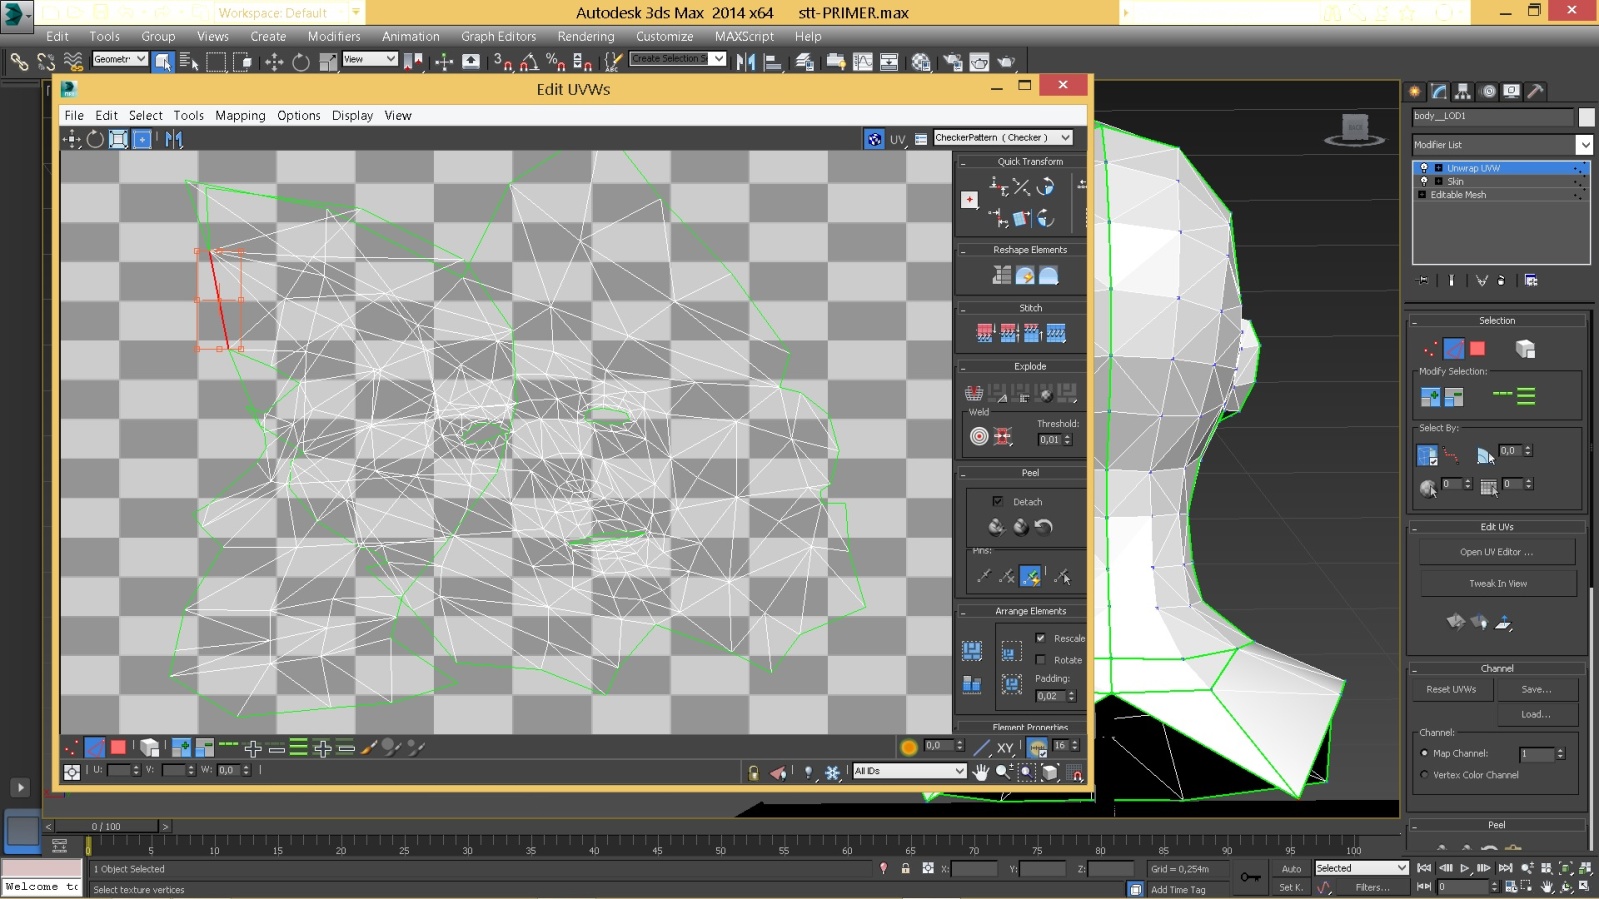Click the Soft Selection orange circle icon
This screenshot has height=899, width=1599.
tap(909, 747)
